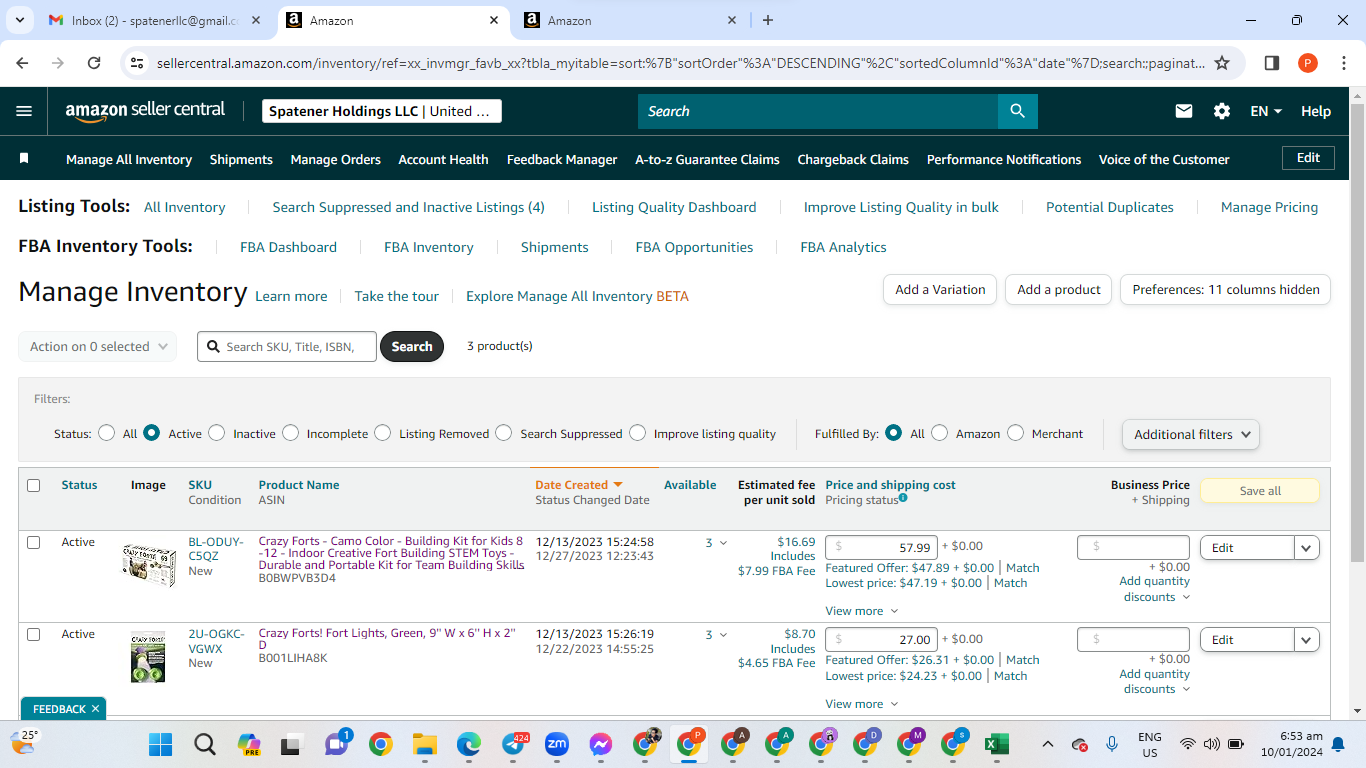Reload the page with the browser refresh icon
Screen dimensions: 1366x768
[94, 63]
